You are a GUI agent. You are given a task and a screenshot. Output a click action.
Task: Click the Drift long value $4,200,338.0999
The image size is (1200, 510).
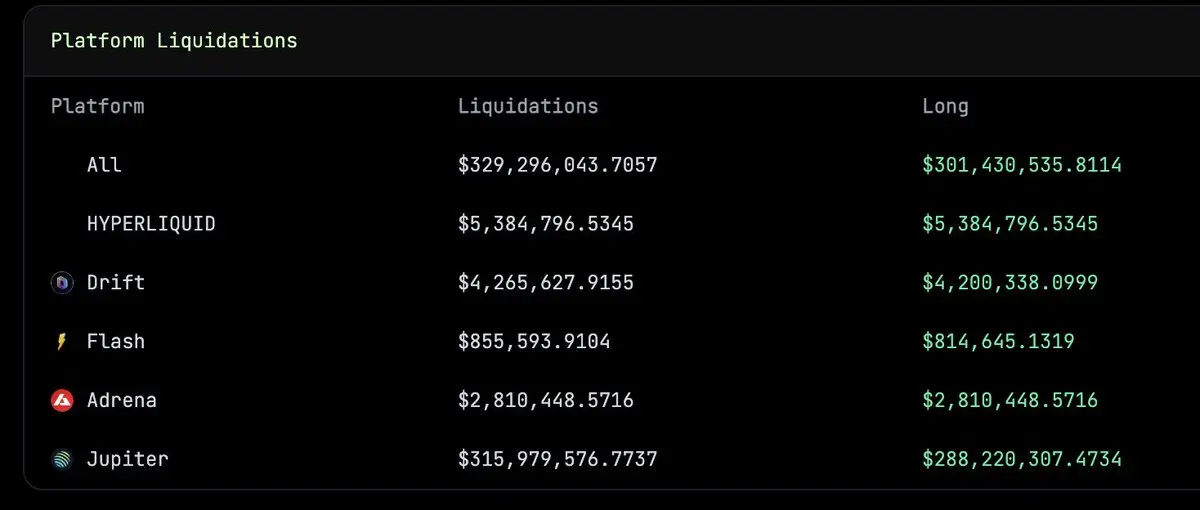(1010, 283)
